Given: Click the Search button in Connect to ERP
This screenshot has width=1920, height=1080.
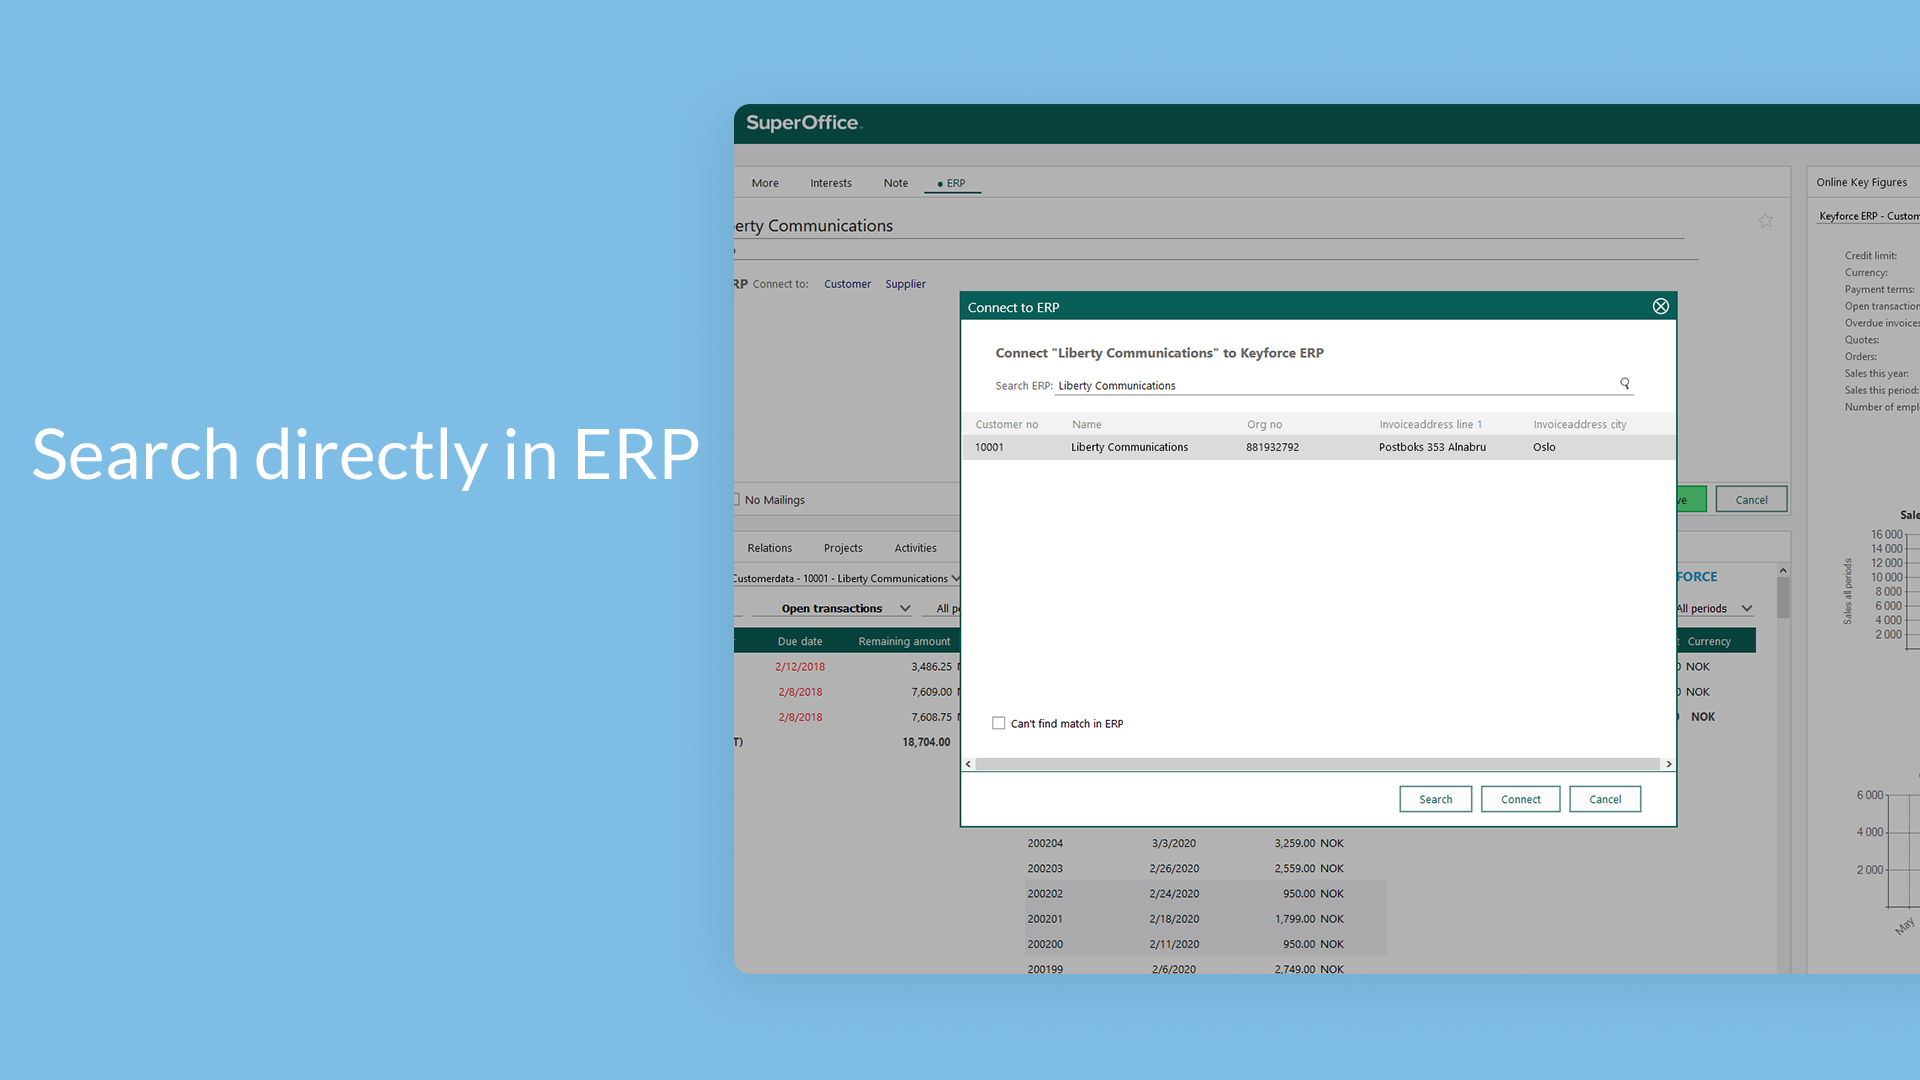Looking at the screenshot, I should (x=1435, y=798).
